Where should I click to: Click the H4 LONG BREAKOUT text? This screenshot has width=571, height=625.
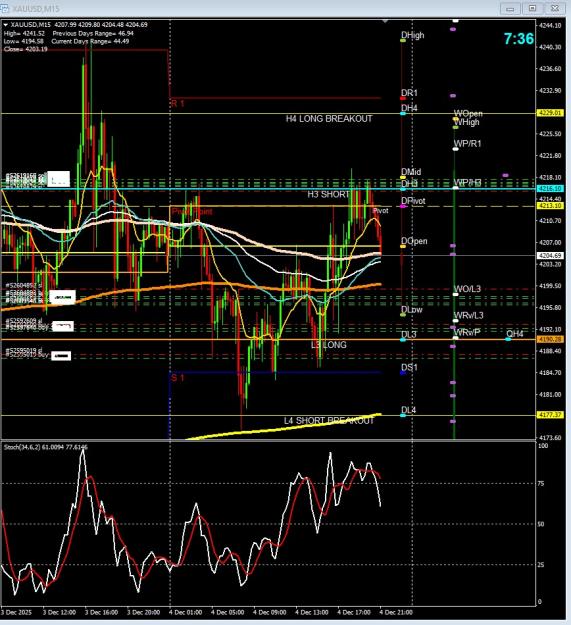(329, 119)
